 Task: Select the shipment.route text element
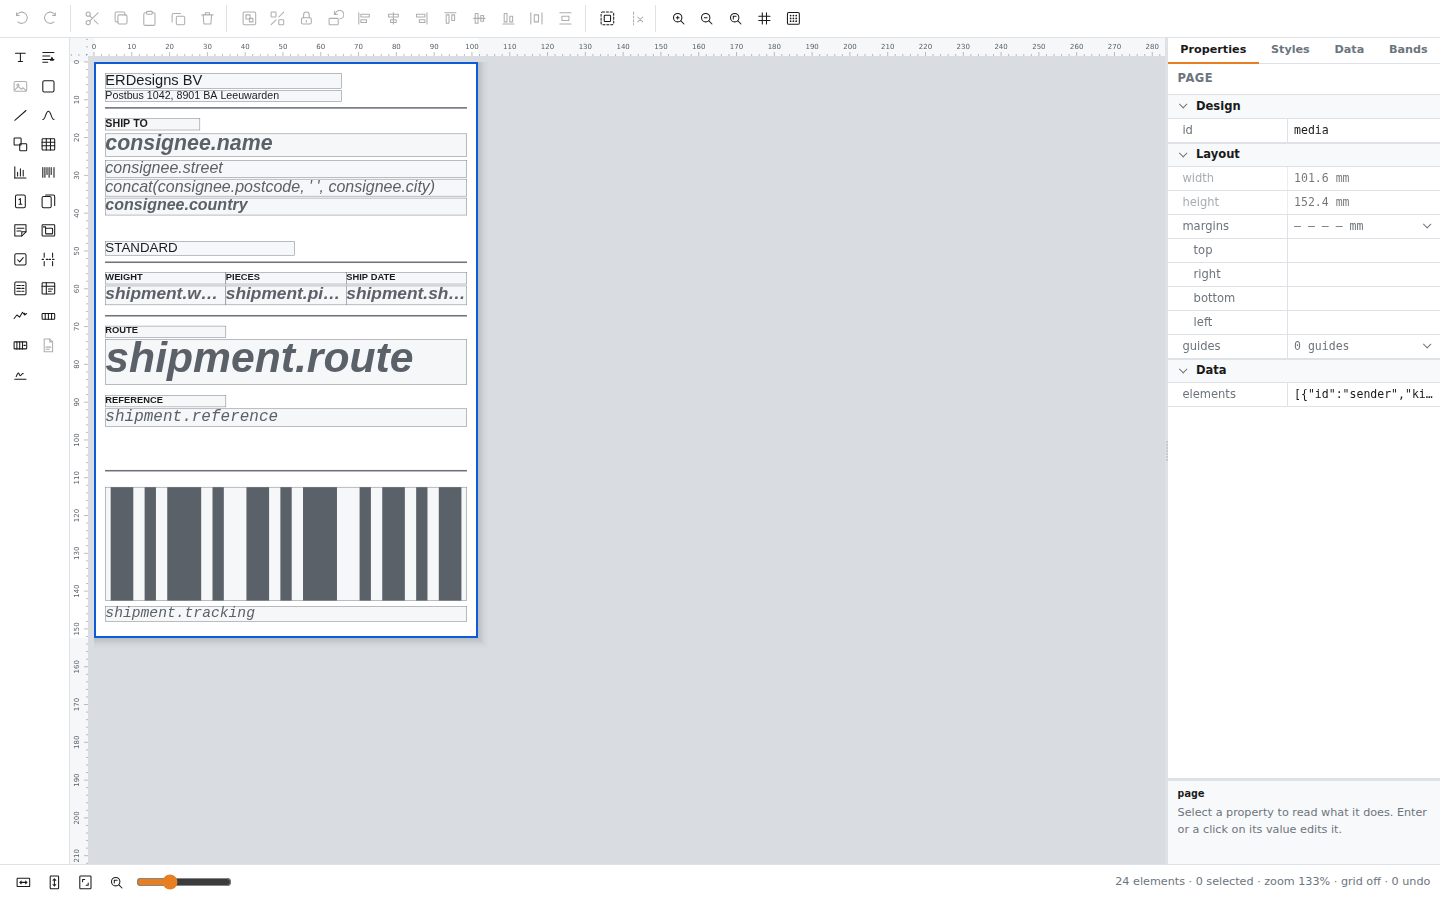[x=286, y=361]
